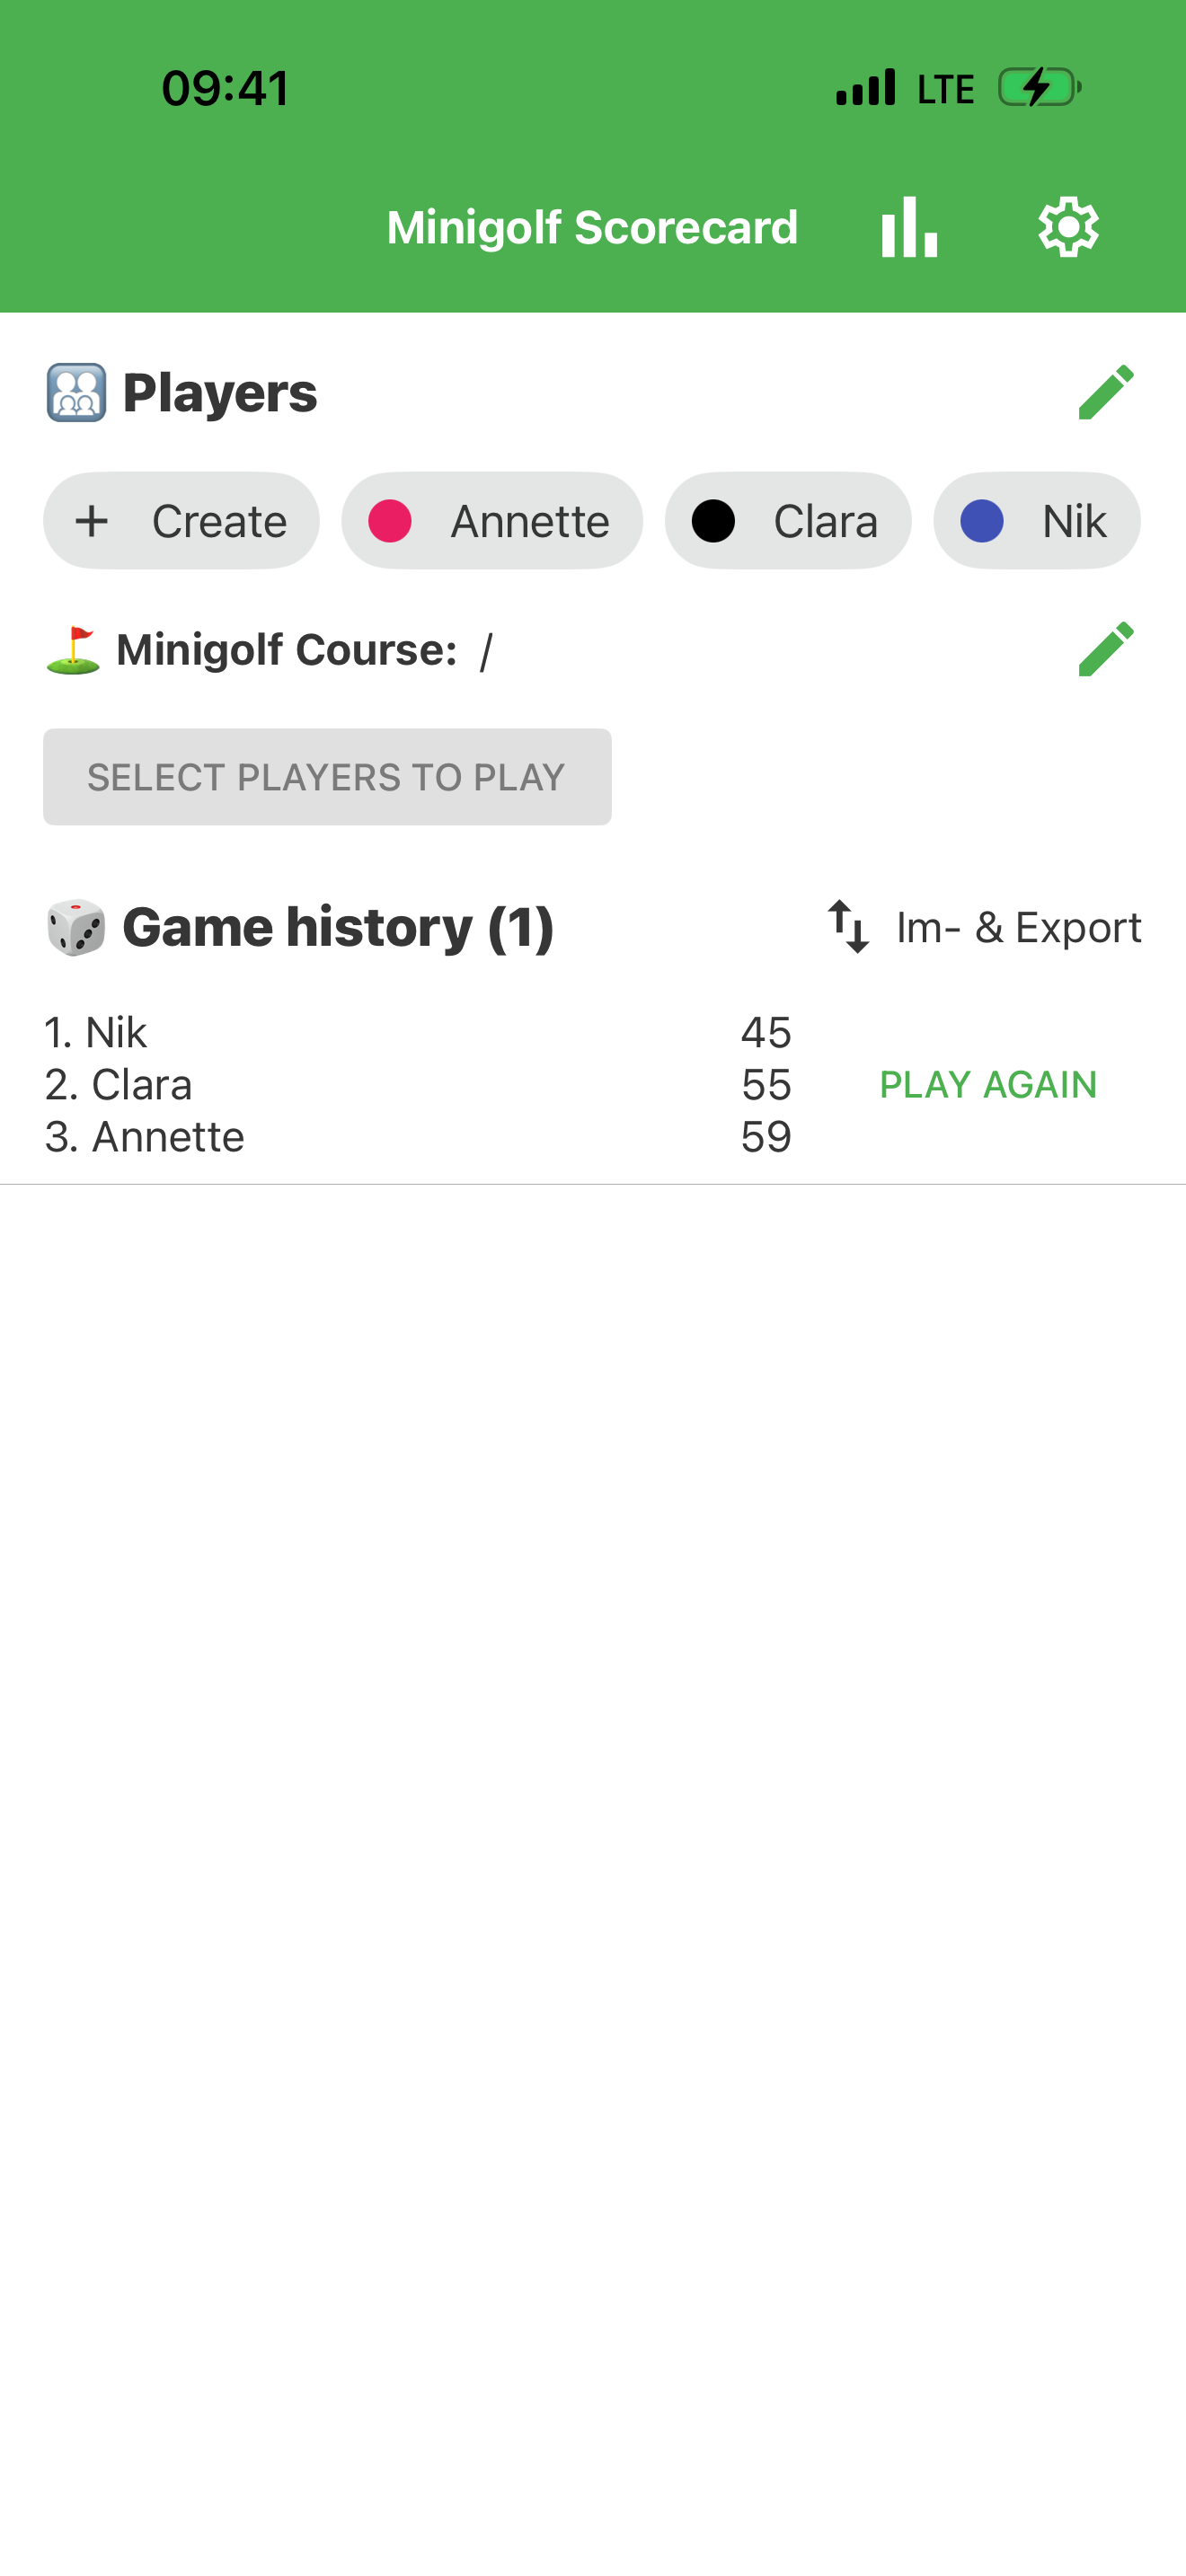Screen dimensions: 1186x2576
Task: Tap the Players group emoji icon
Action: pyautogui.click(x=76, y=392)
